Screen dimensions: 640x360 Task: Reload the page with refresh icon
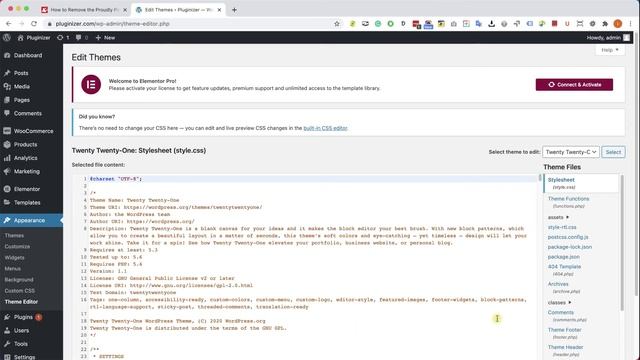click(x=34, y=24)
